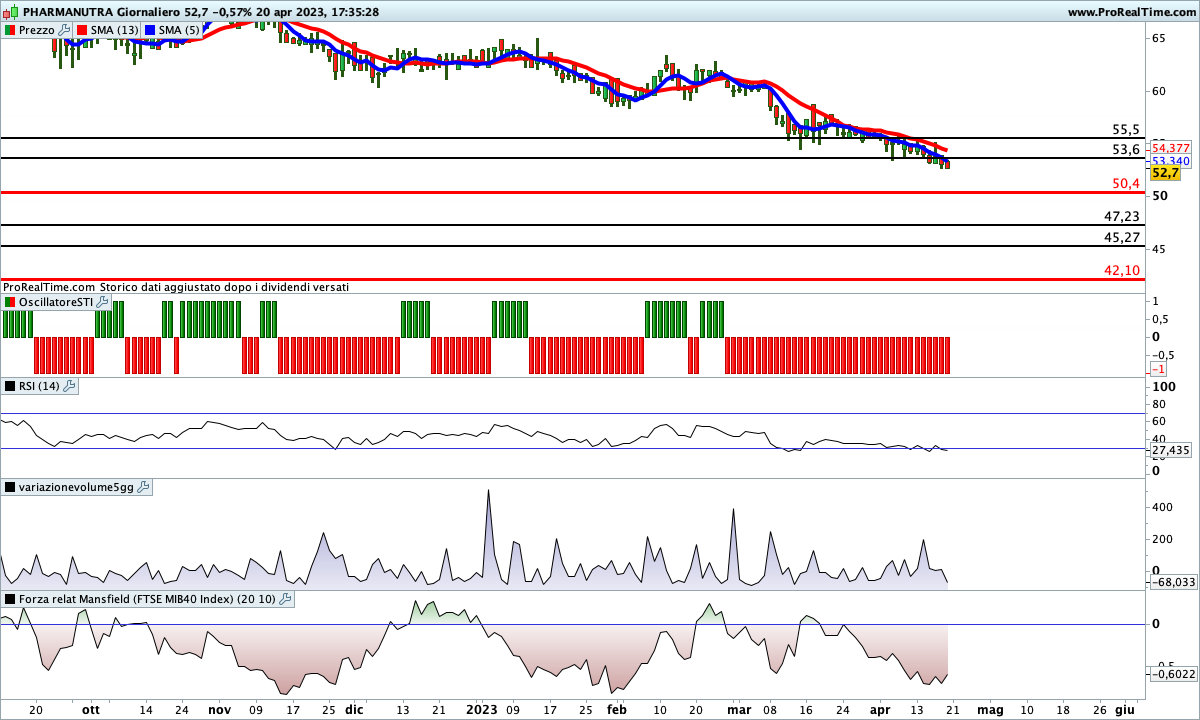Image resolution: width=1200 pixels, height=720 pixels.
Task: Open the www.ProRealTime.com link
Action: [1131, 12]
